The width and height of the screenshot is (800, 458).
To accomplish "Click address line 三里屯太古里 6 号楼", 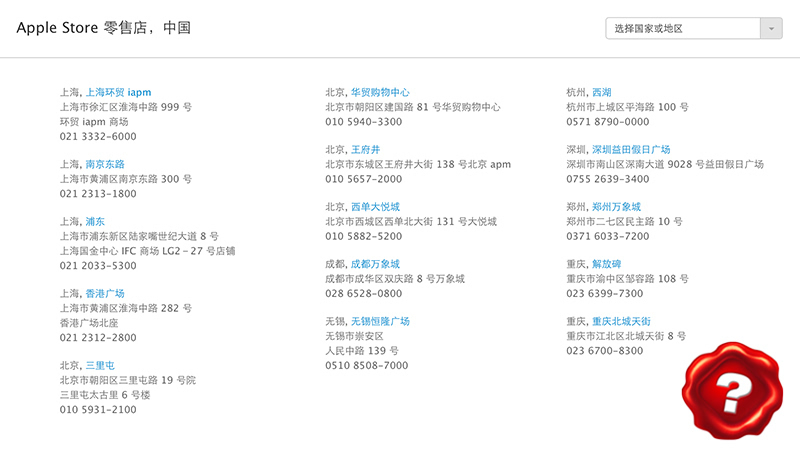I will (105, 395).
